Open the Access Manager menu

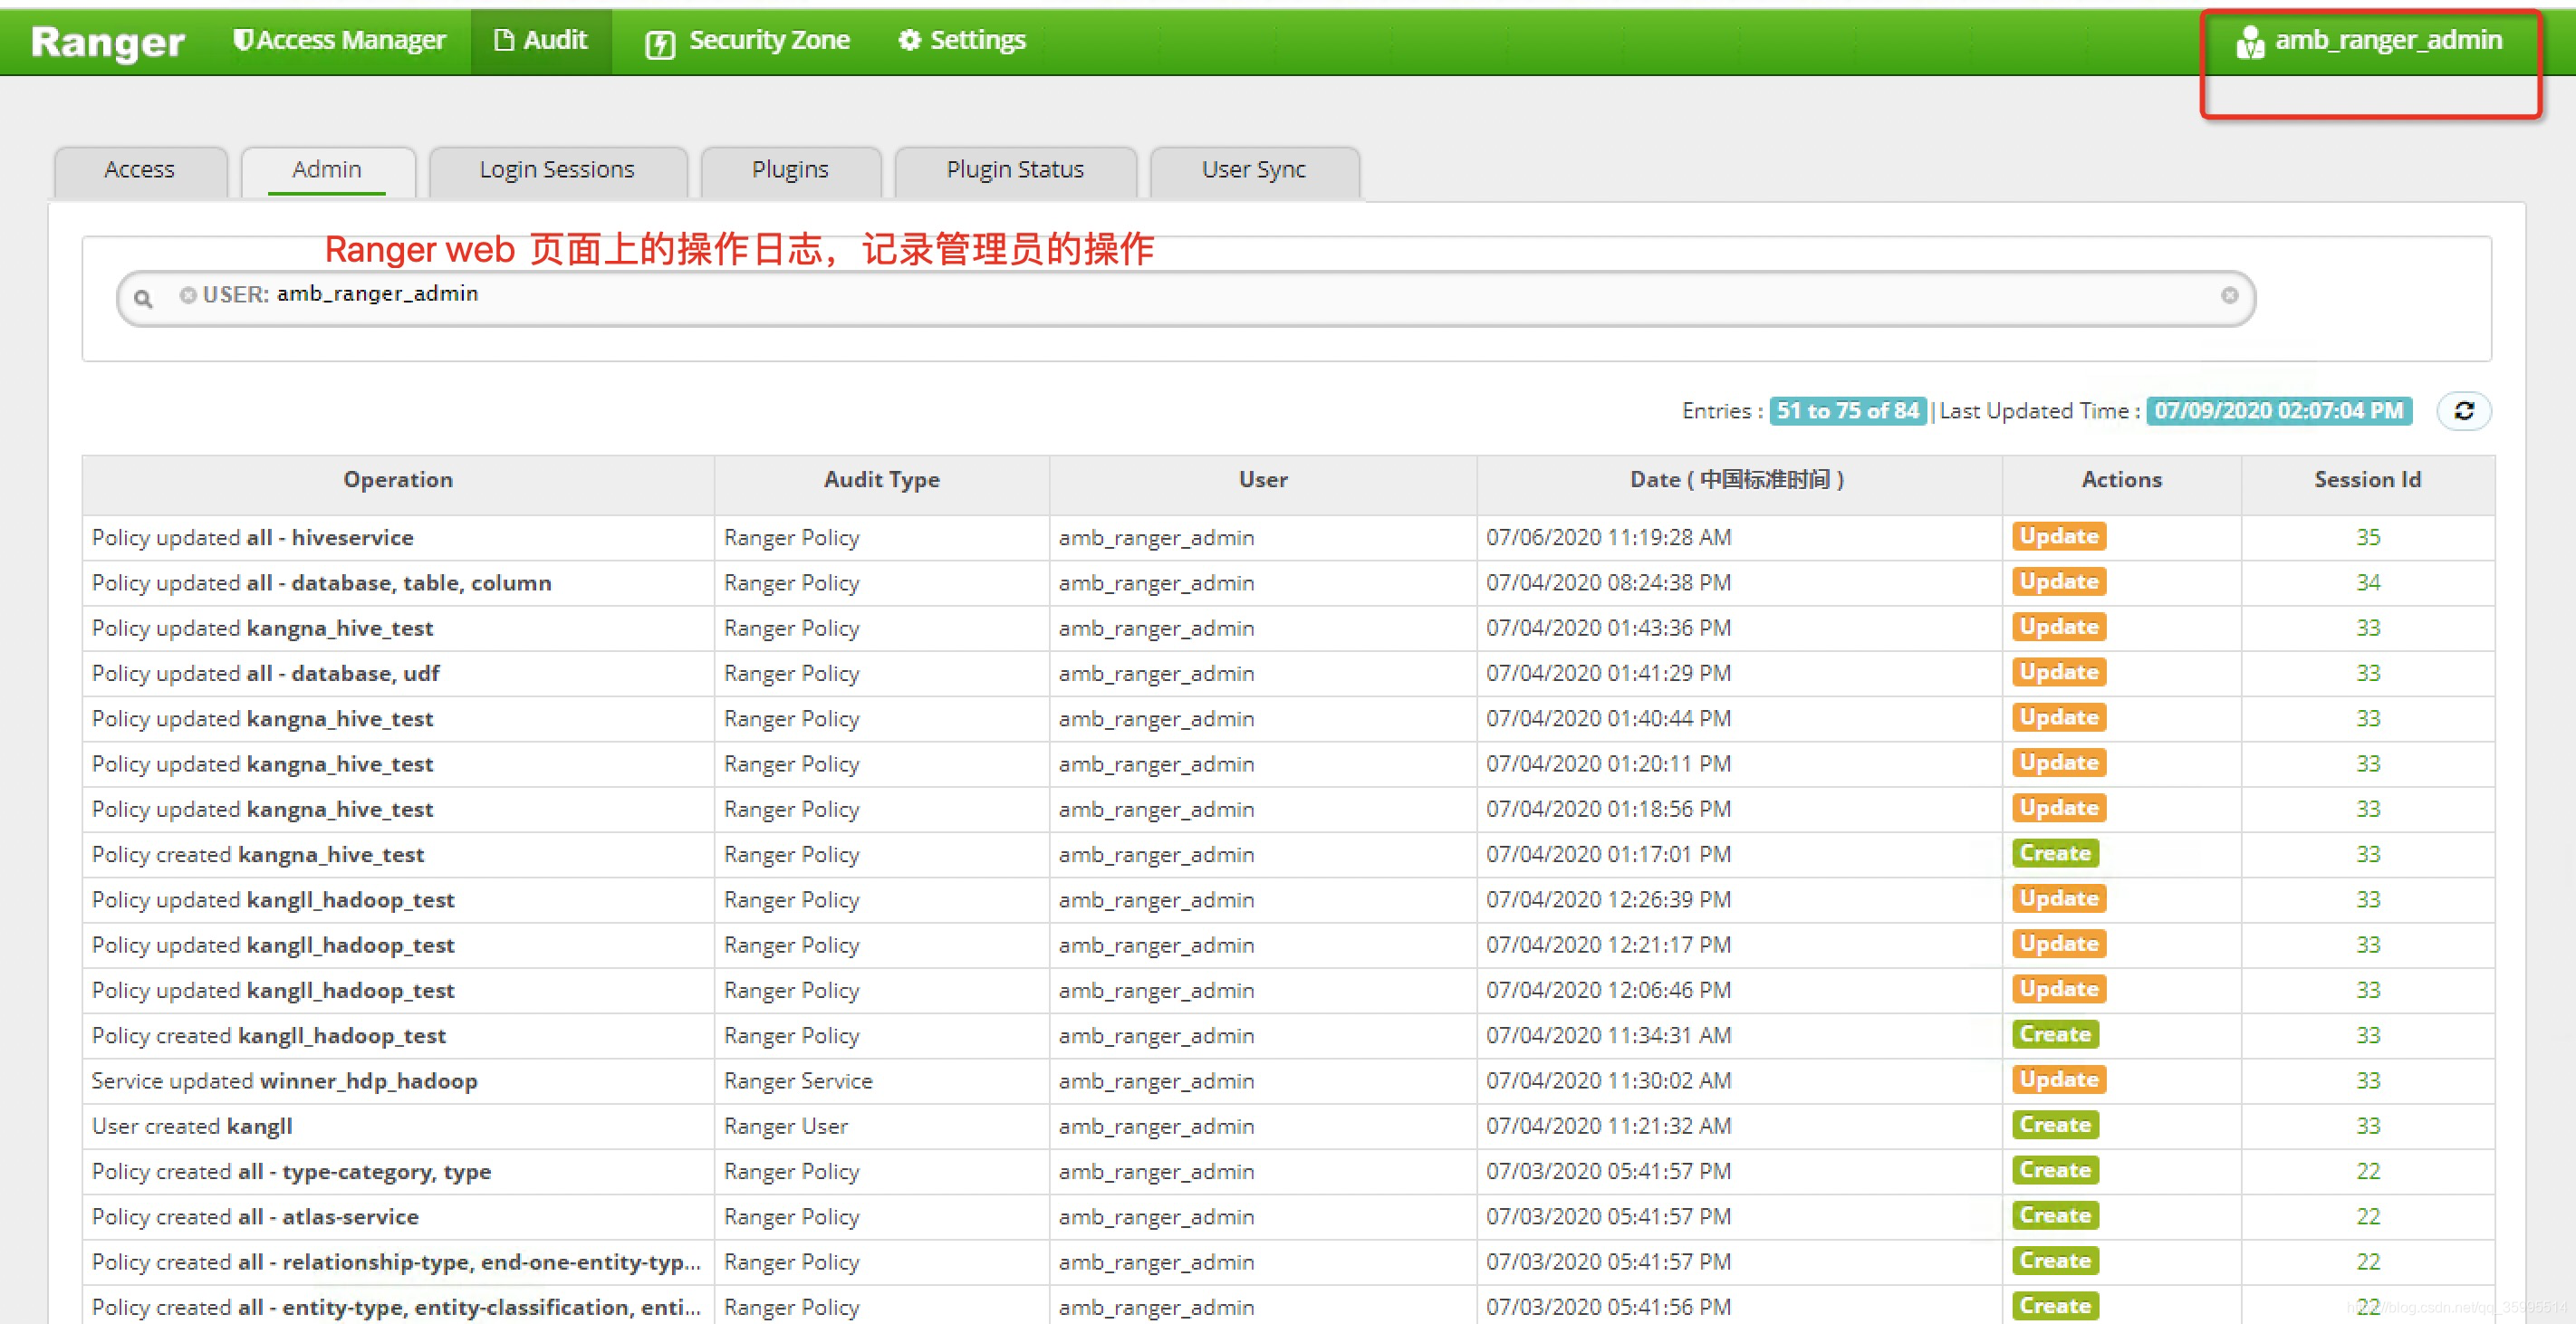(x=338, y=40)
